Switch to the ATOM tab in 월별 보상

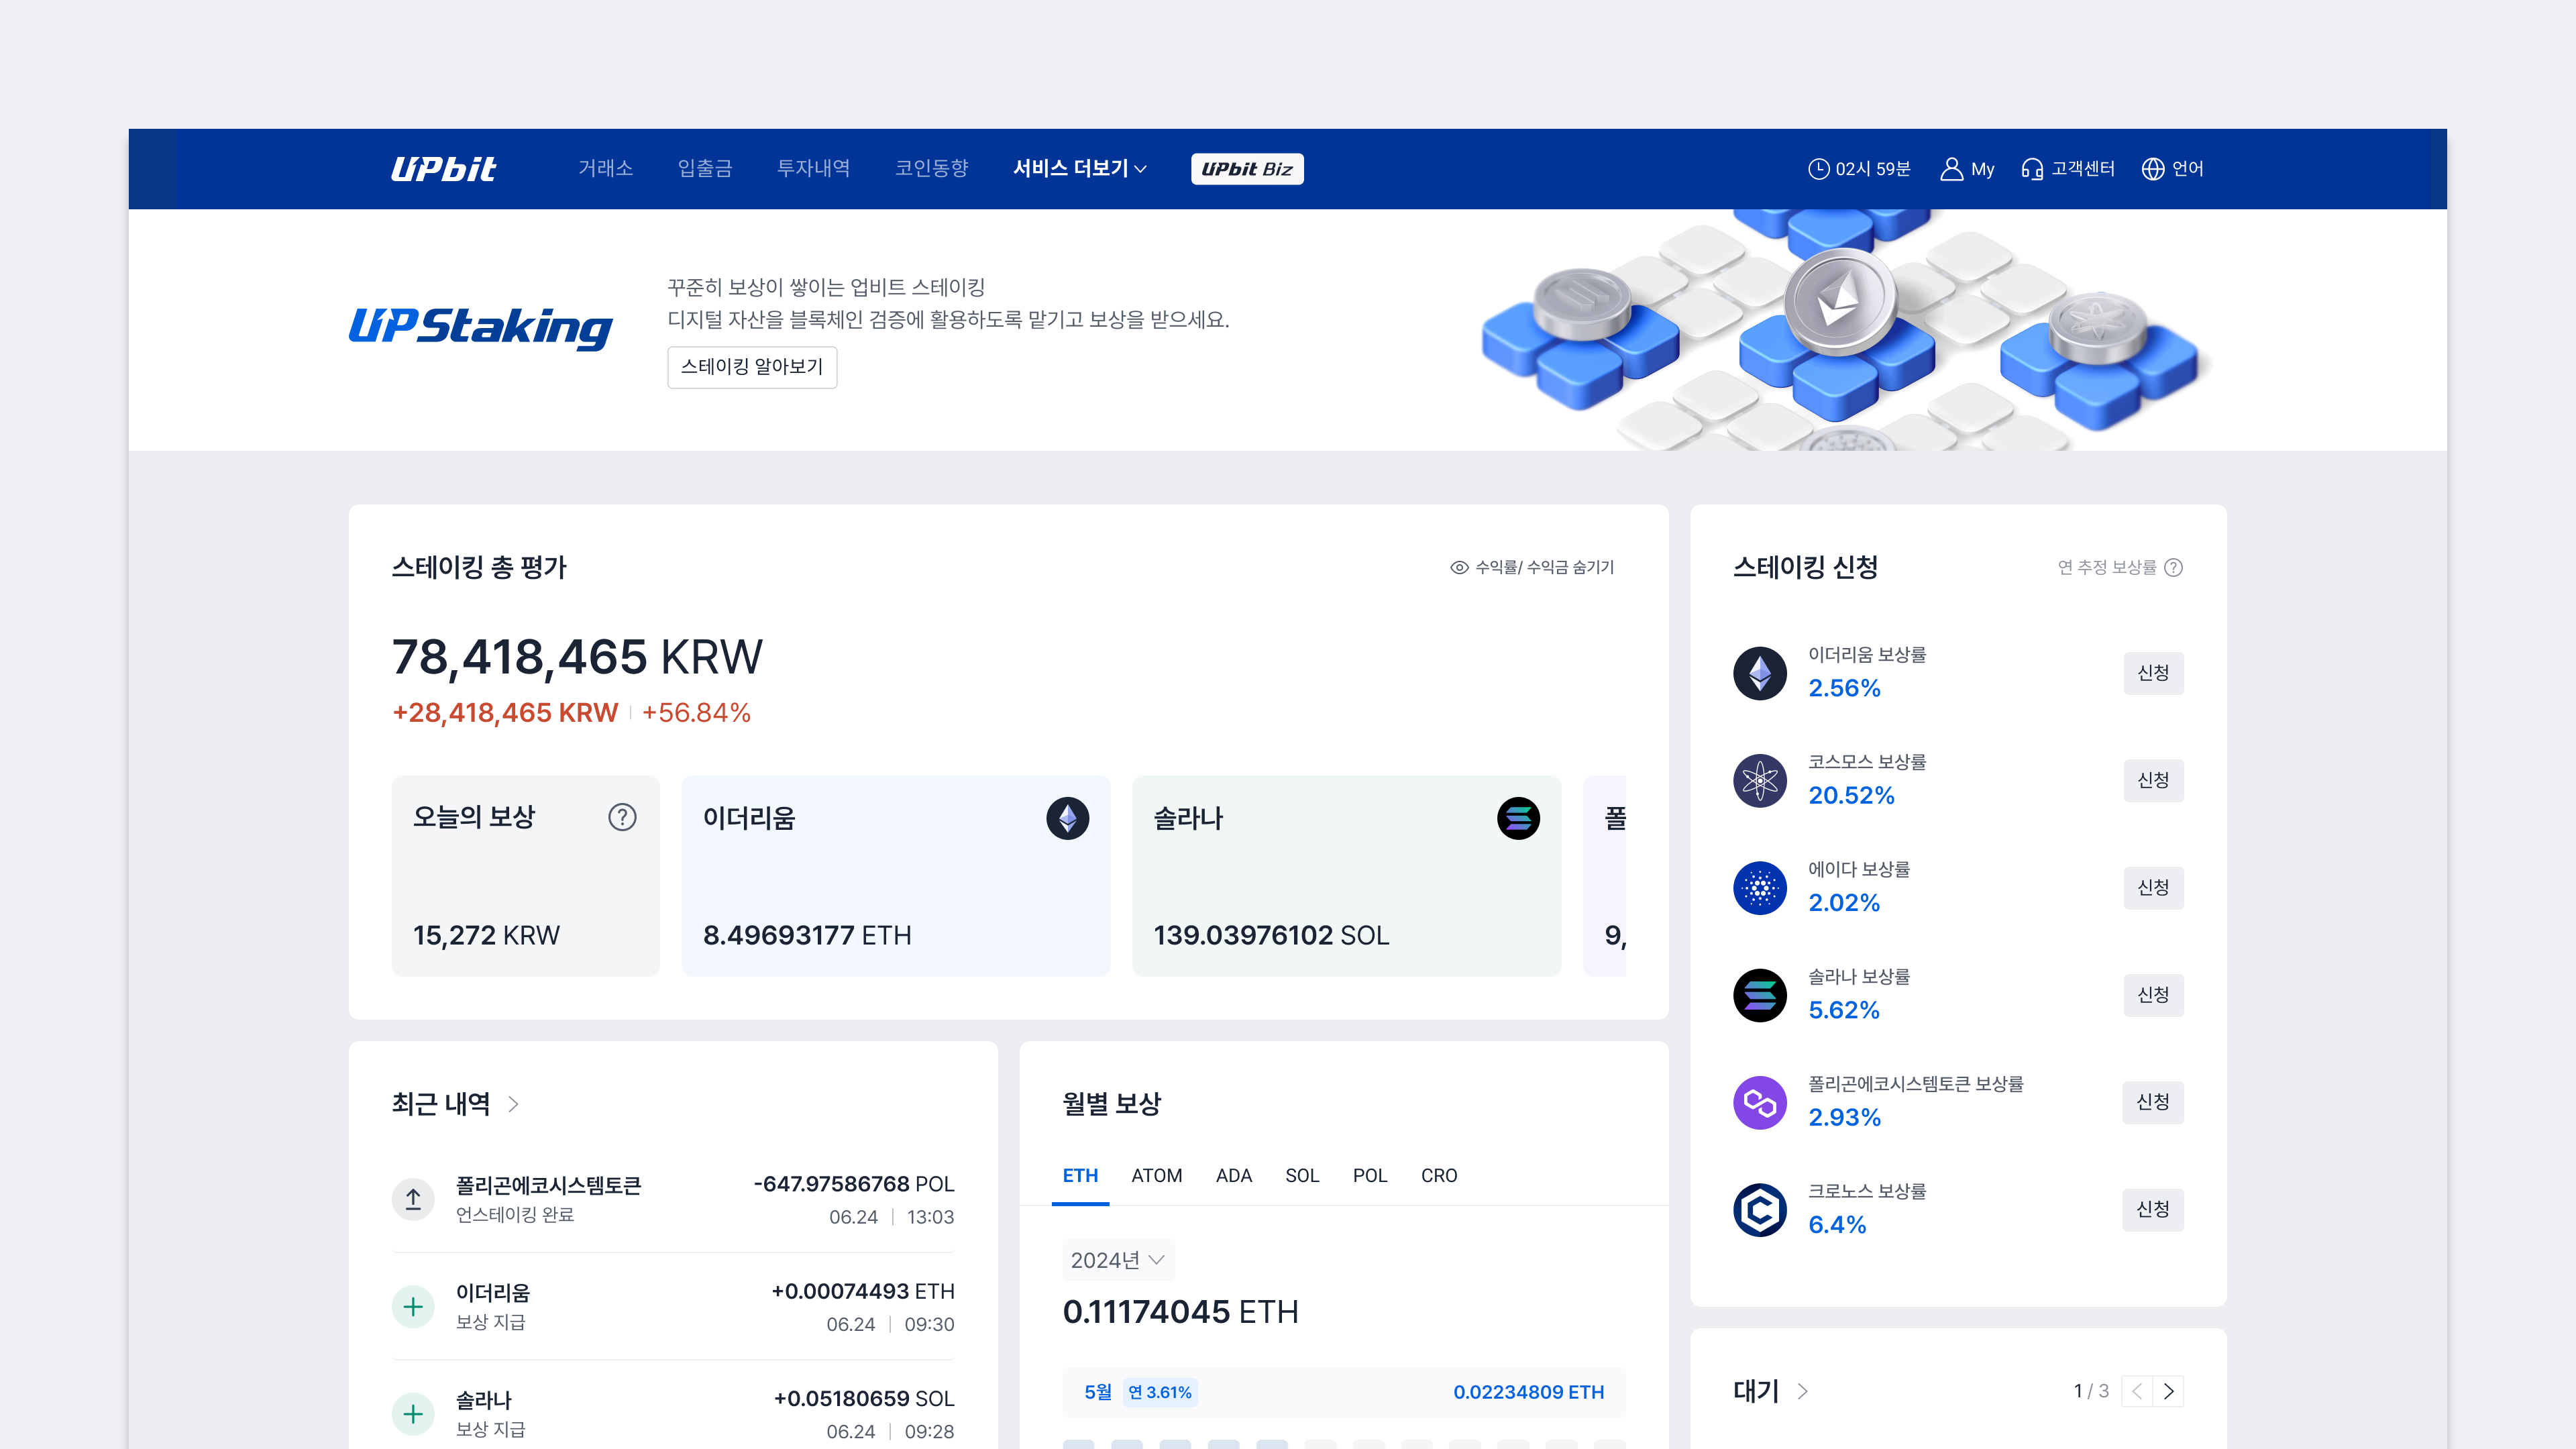click(x=1157, y=1175)
